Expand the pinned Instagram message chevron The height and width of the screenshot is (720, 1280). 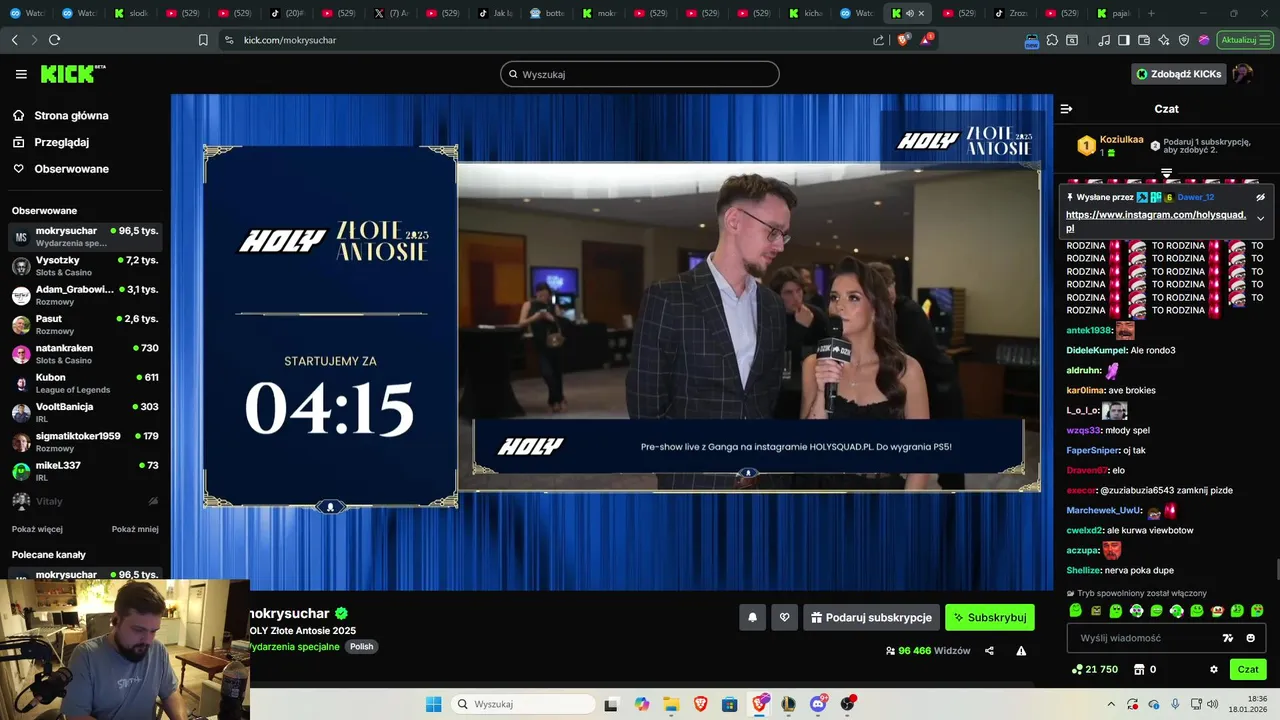pyautogui.click(x=1260, y=218)
